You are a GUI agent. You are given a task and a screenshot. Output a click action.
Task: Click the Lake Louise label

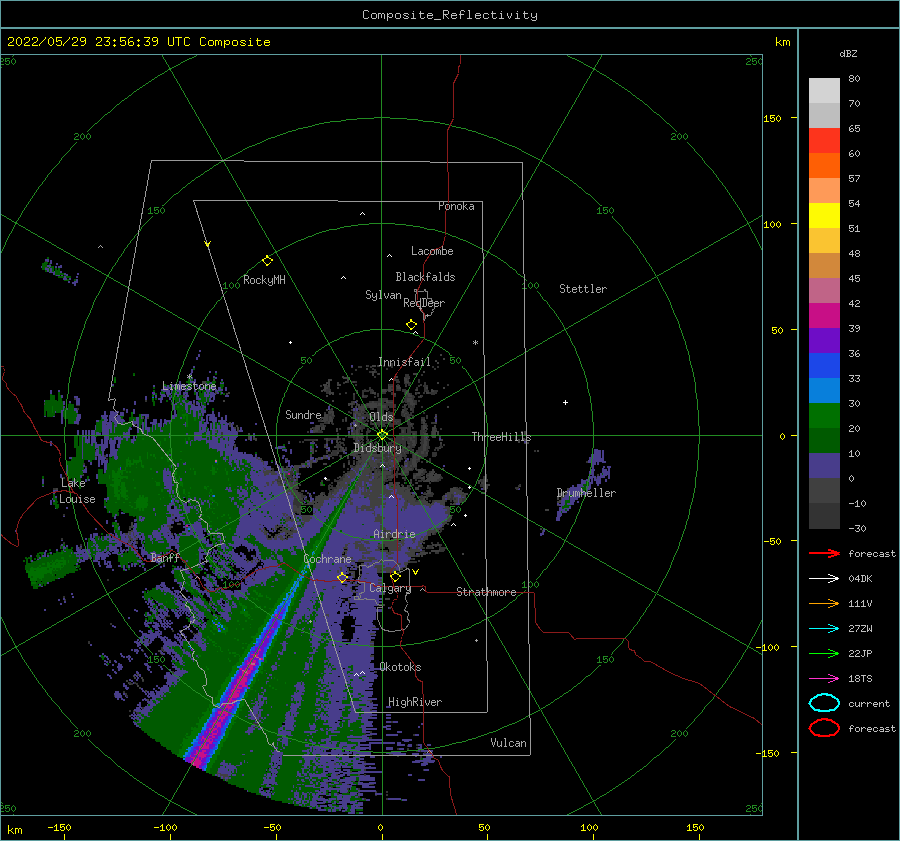tap(77, 491)
